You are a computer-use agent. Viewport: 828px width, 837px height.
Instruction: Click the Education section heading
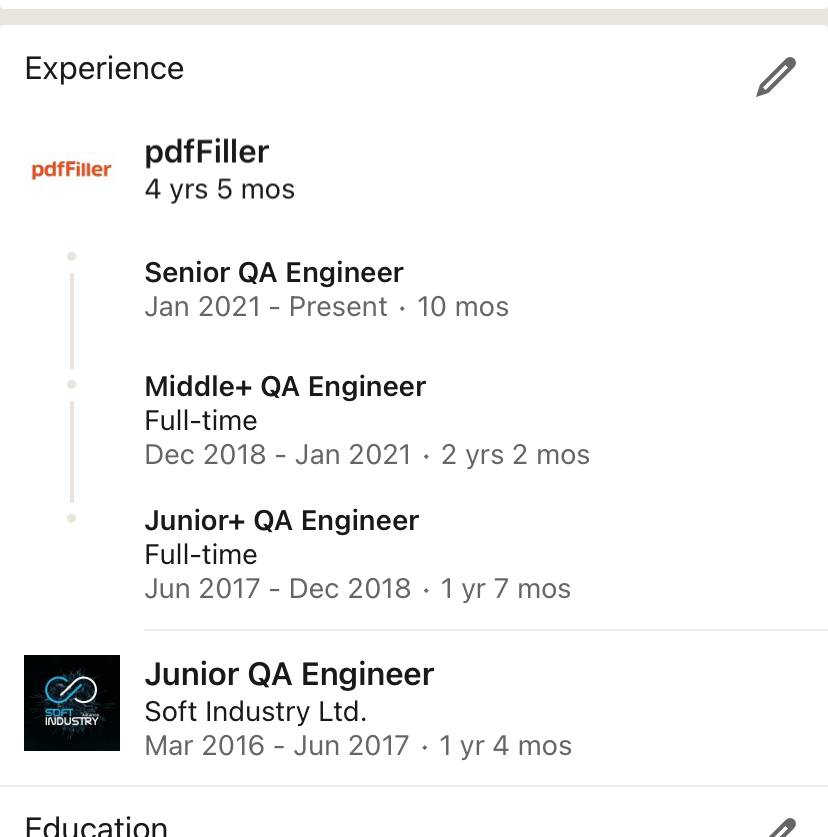coord(96,826)
